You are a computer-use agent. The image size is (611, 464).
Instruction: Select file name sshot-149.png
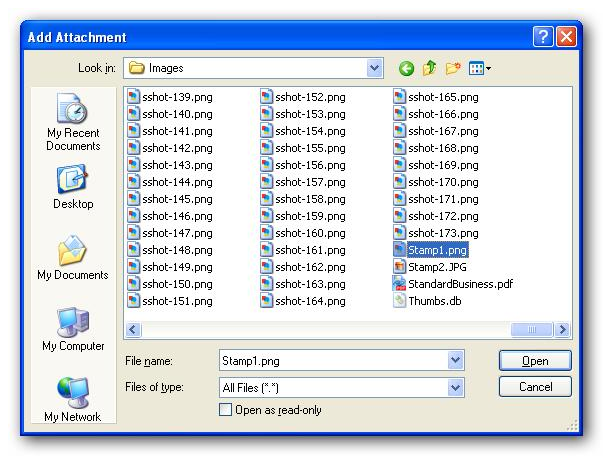(x=177, y=267)
